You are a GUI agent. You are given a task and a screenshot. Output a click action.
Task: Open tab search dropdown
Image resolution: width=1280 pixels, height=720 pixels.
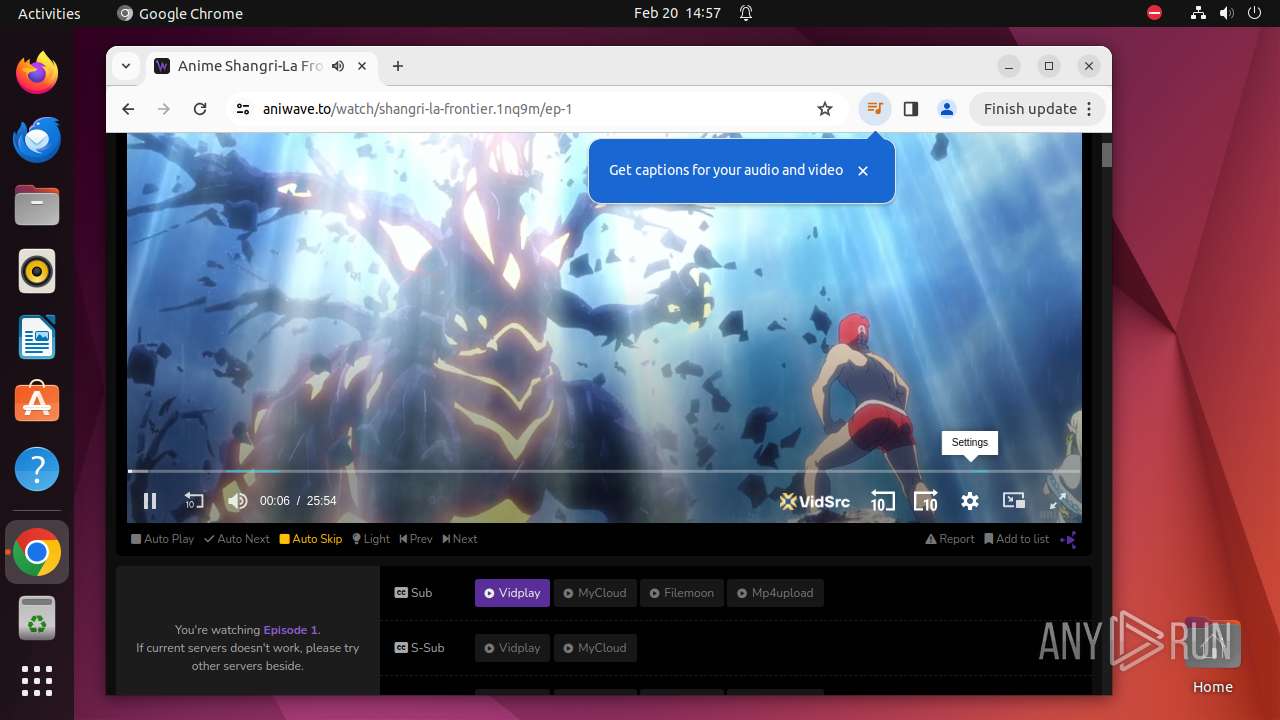[126, 66]
